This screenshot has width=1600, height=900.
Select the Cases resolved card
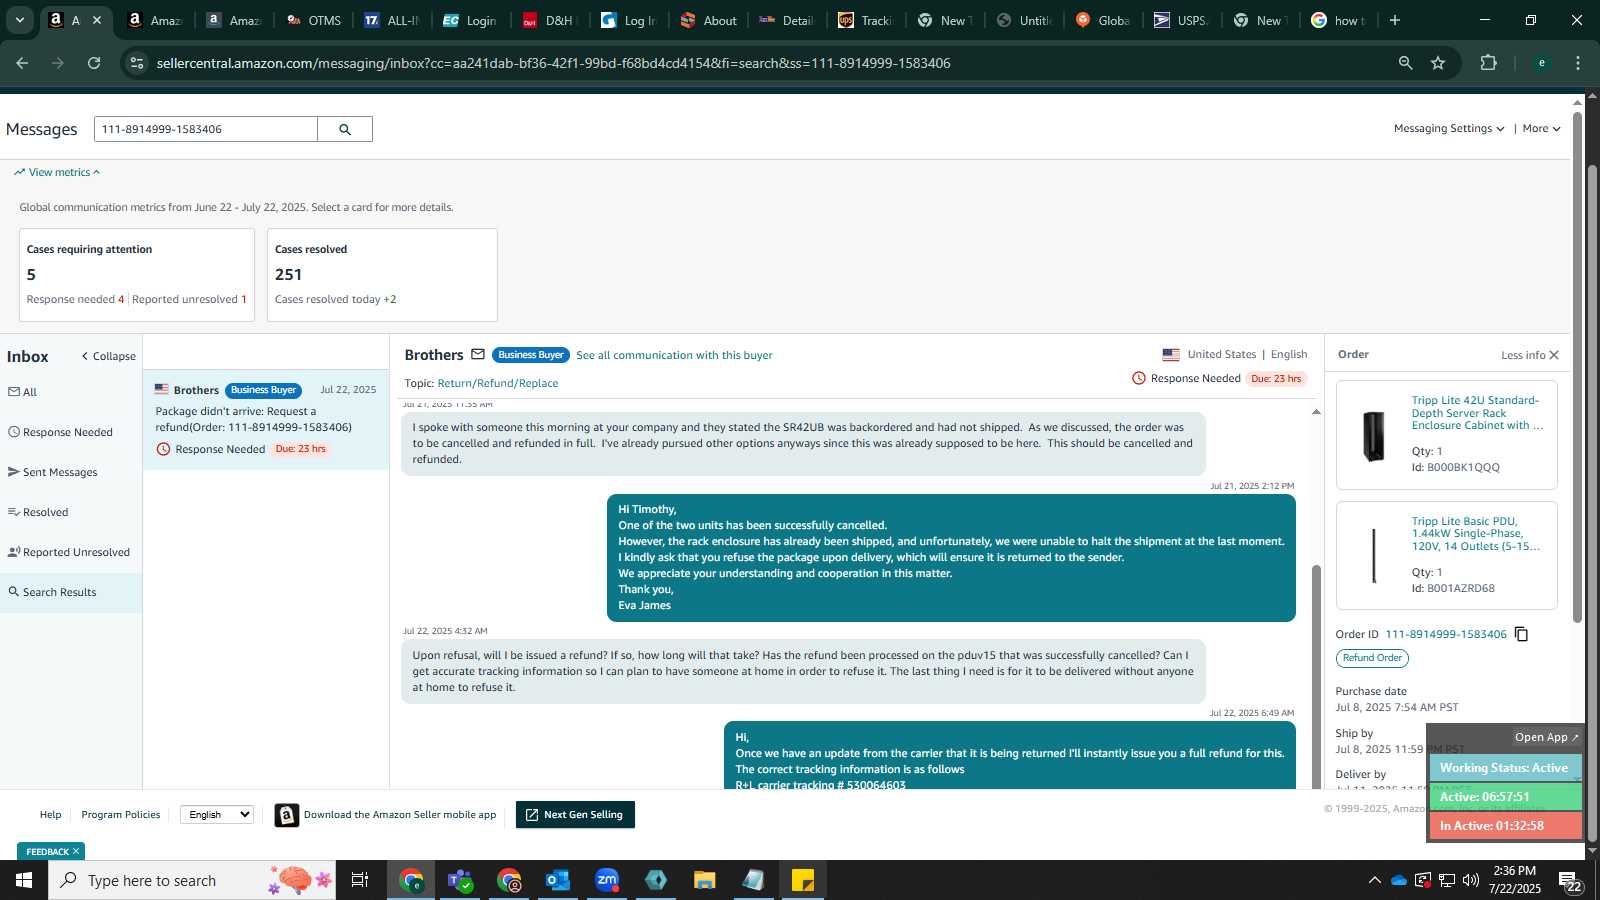click(382, 275)
